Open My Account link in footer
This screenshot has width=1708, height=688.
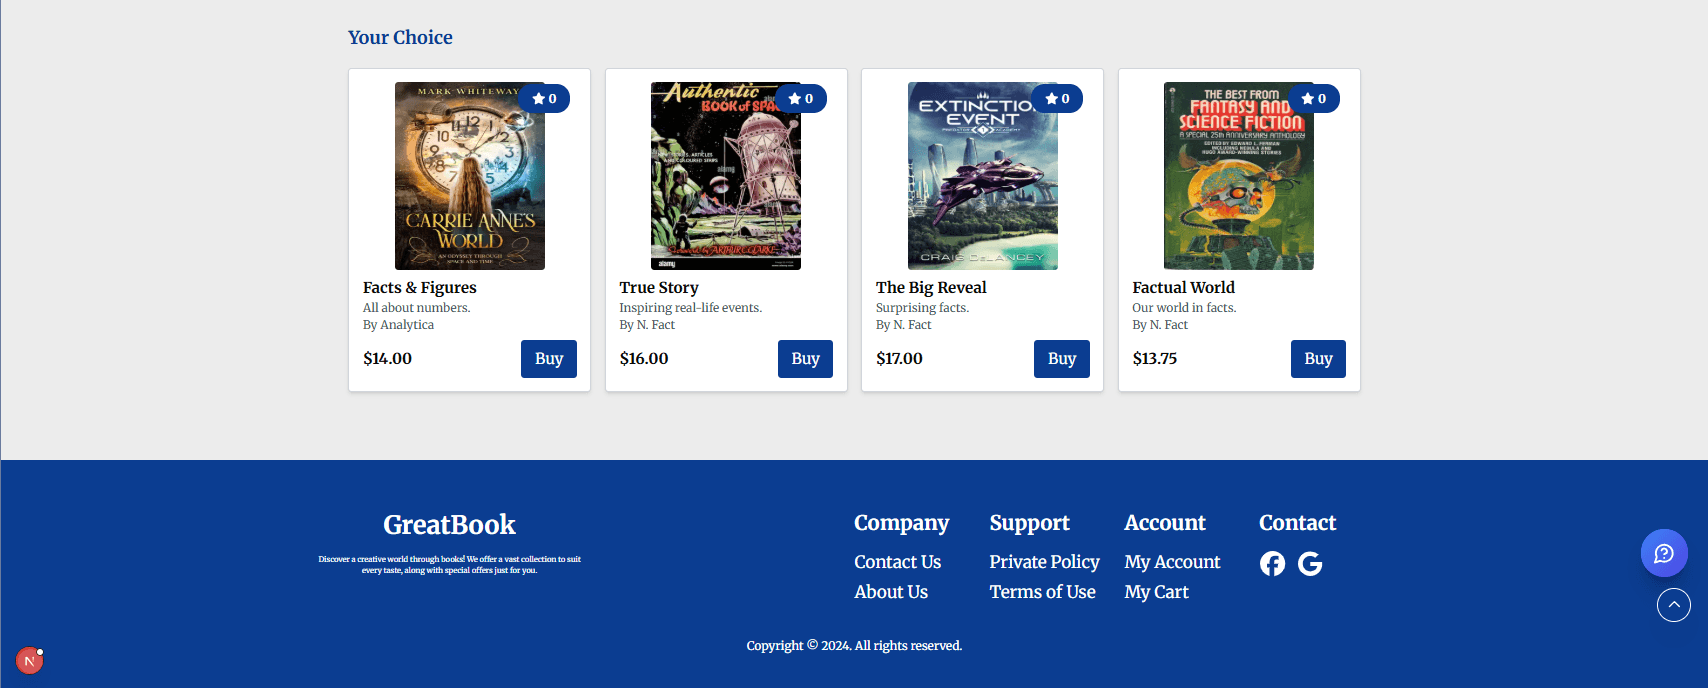coord(1172,562)
